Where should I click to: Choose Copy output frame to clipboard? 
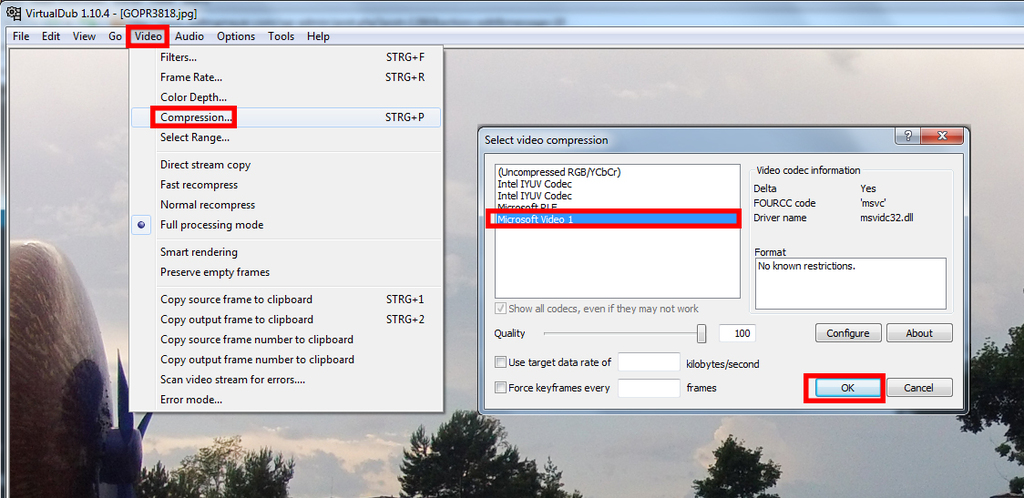pyautogui.click(x=286, y=320)
